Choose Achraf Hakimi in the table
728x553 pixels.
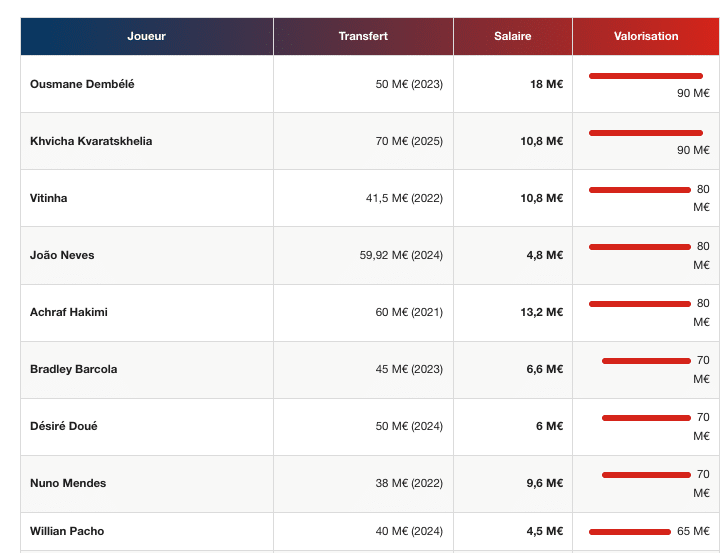pyautogui.click(x=69, y=312)
